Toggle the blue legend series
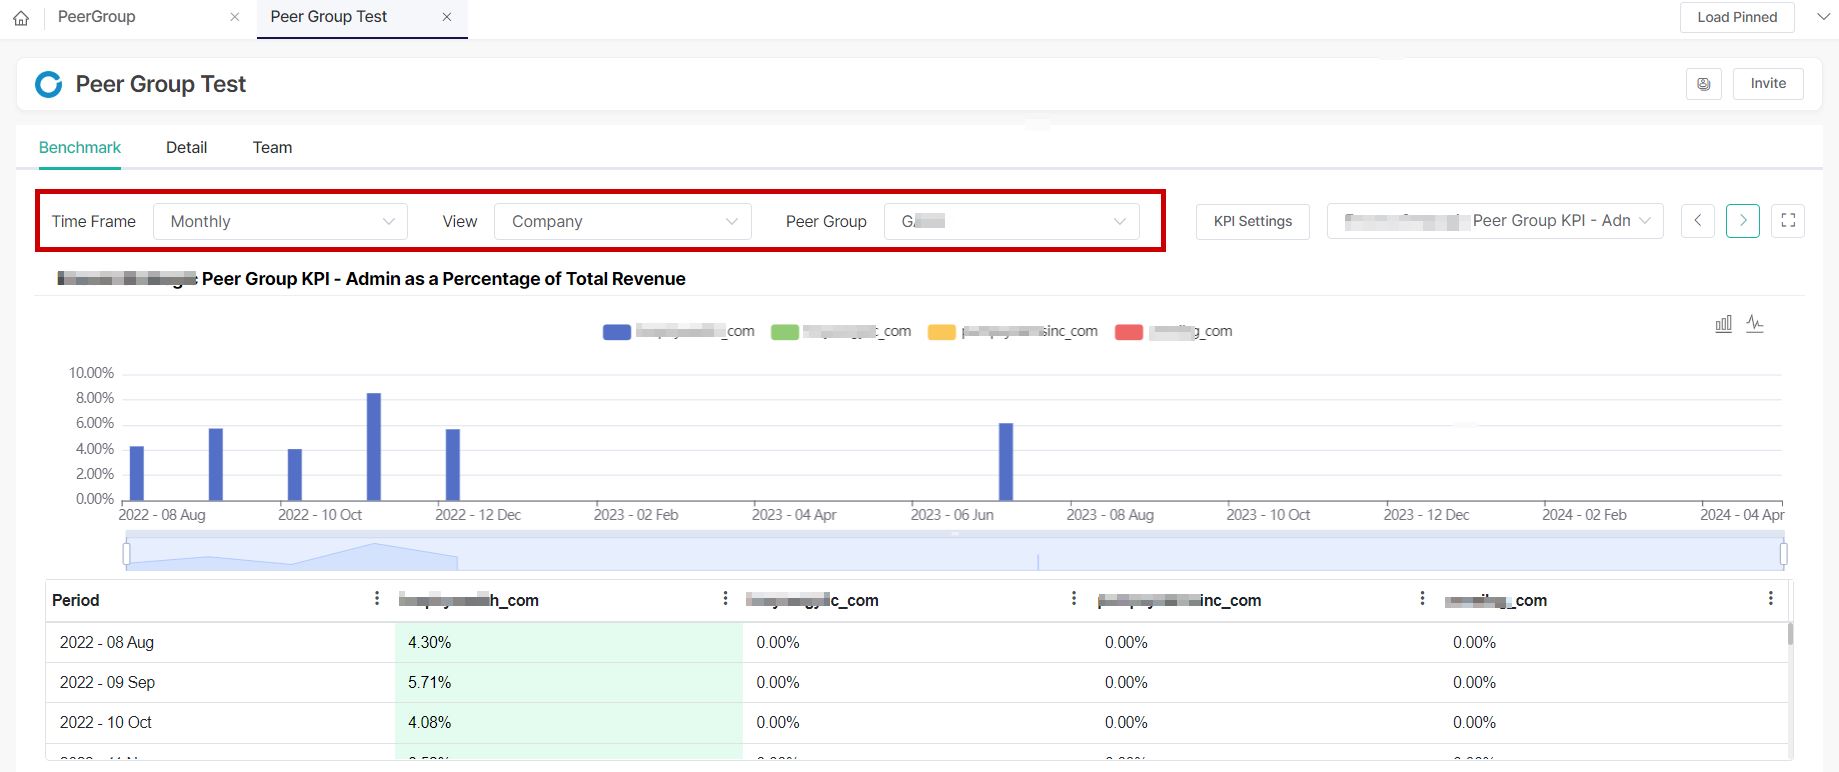 click(x=617, y=332)
